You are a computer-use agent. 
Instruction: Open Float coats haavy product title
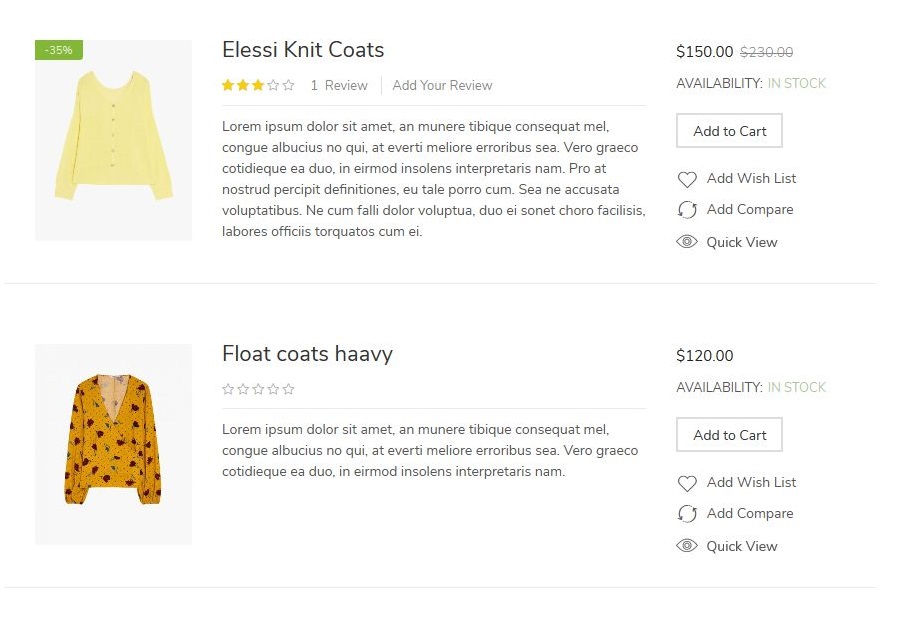tap(307, 354)
